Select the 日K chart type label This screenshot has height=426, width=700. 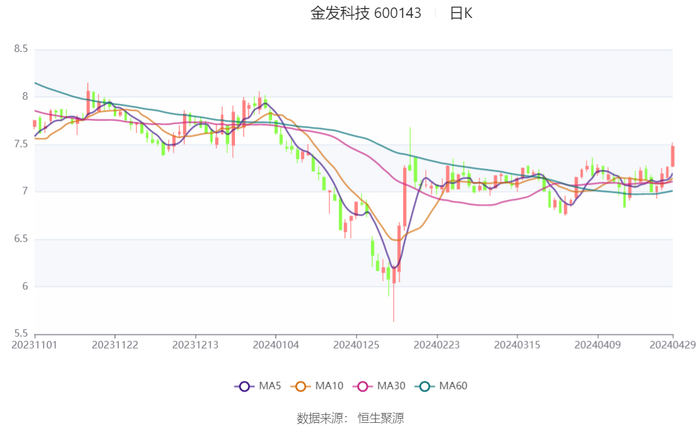[462, 13]
